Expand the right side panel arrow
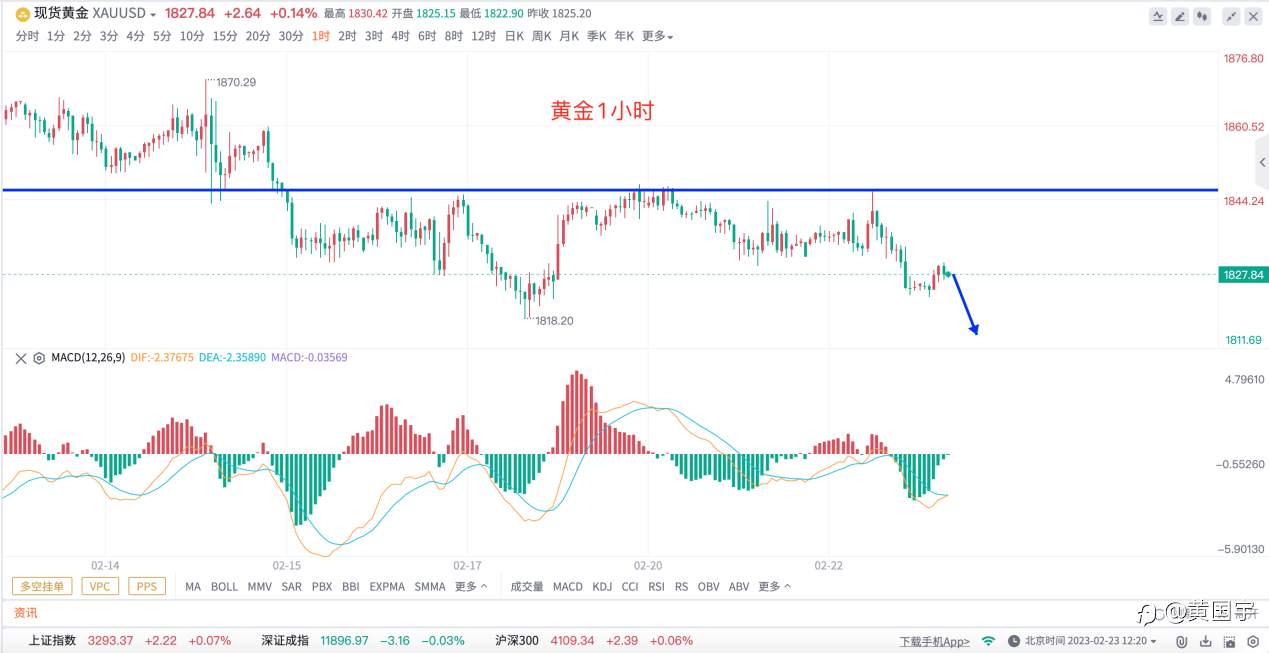Screen dimensions: 1269x653 (x=1262, y=162)
